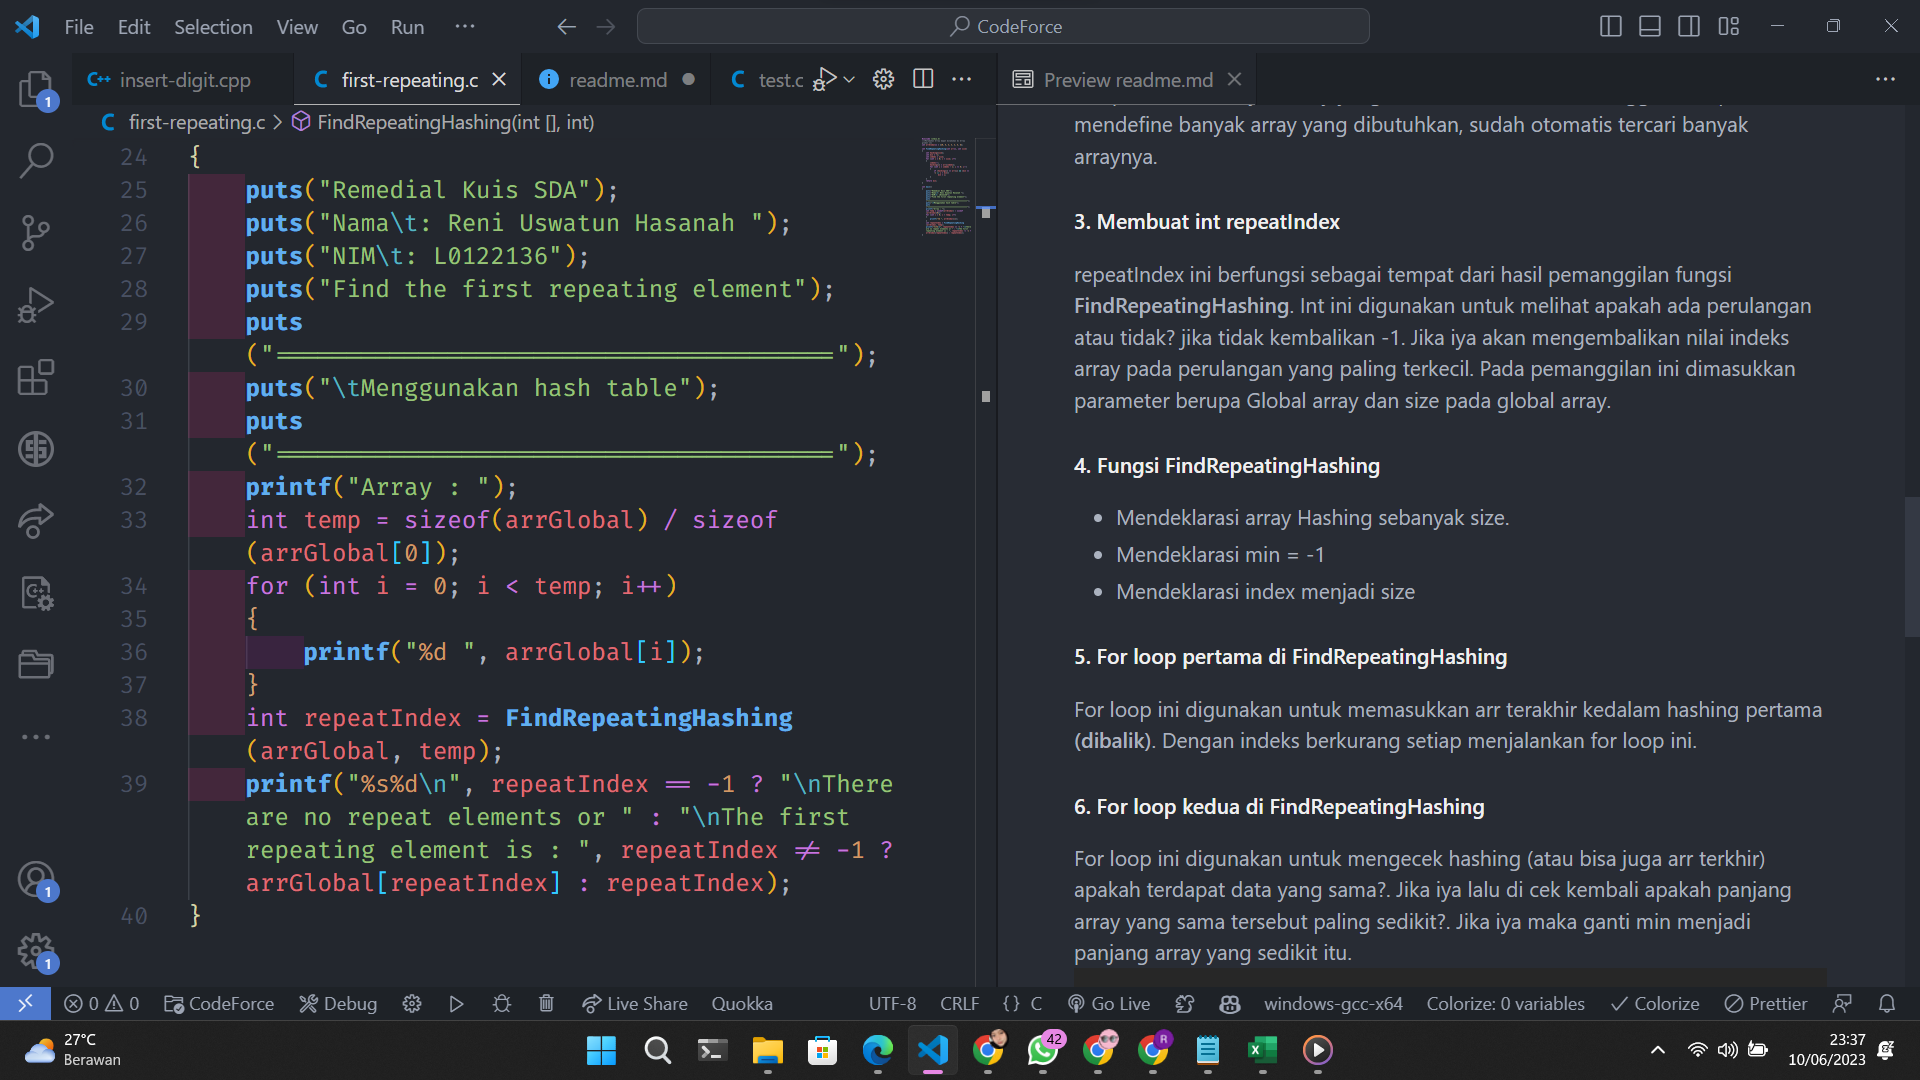The width and height of the screenshot is (1920, 1080).
Task: Open the Search view in the sidebar
Action: (x=36, y=160)
